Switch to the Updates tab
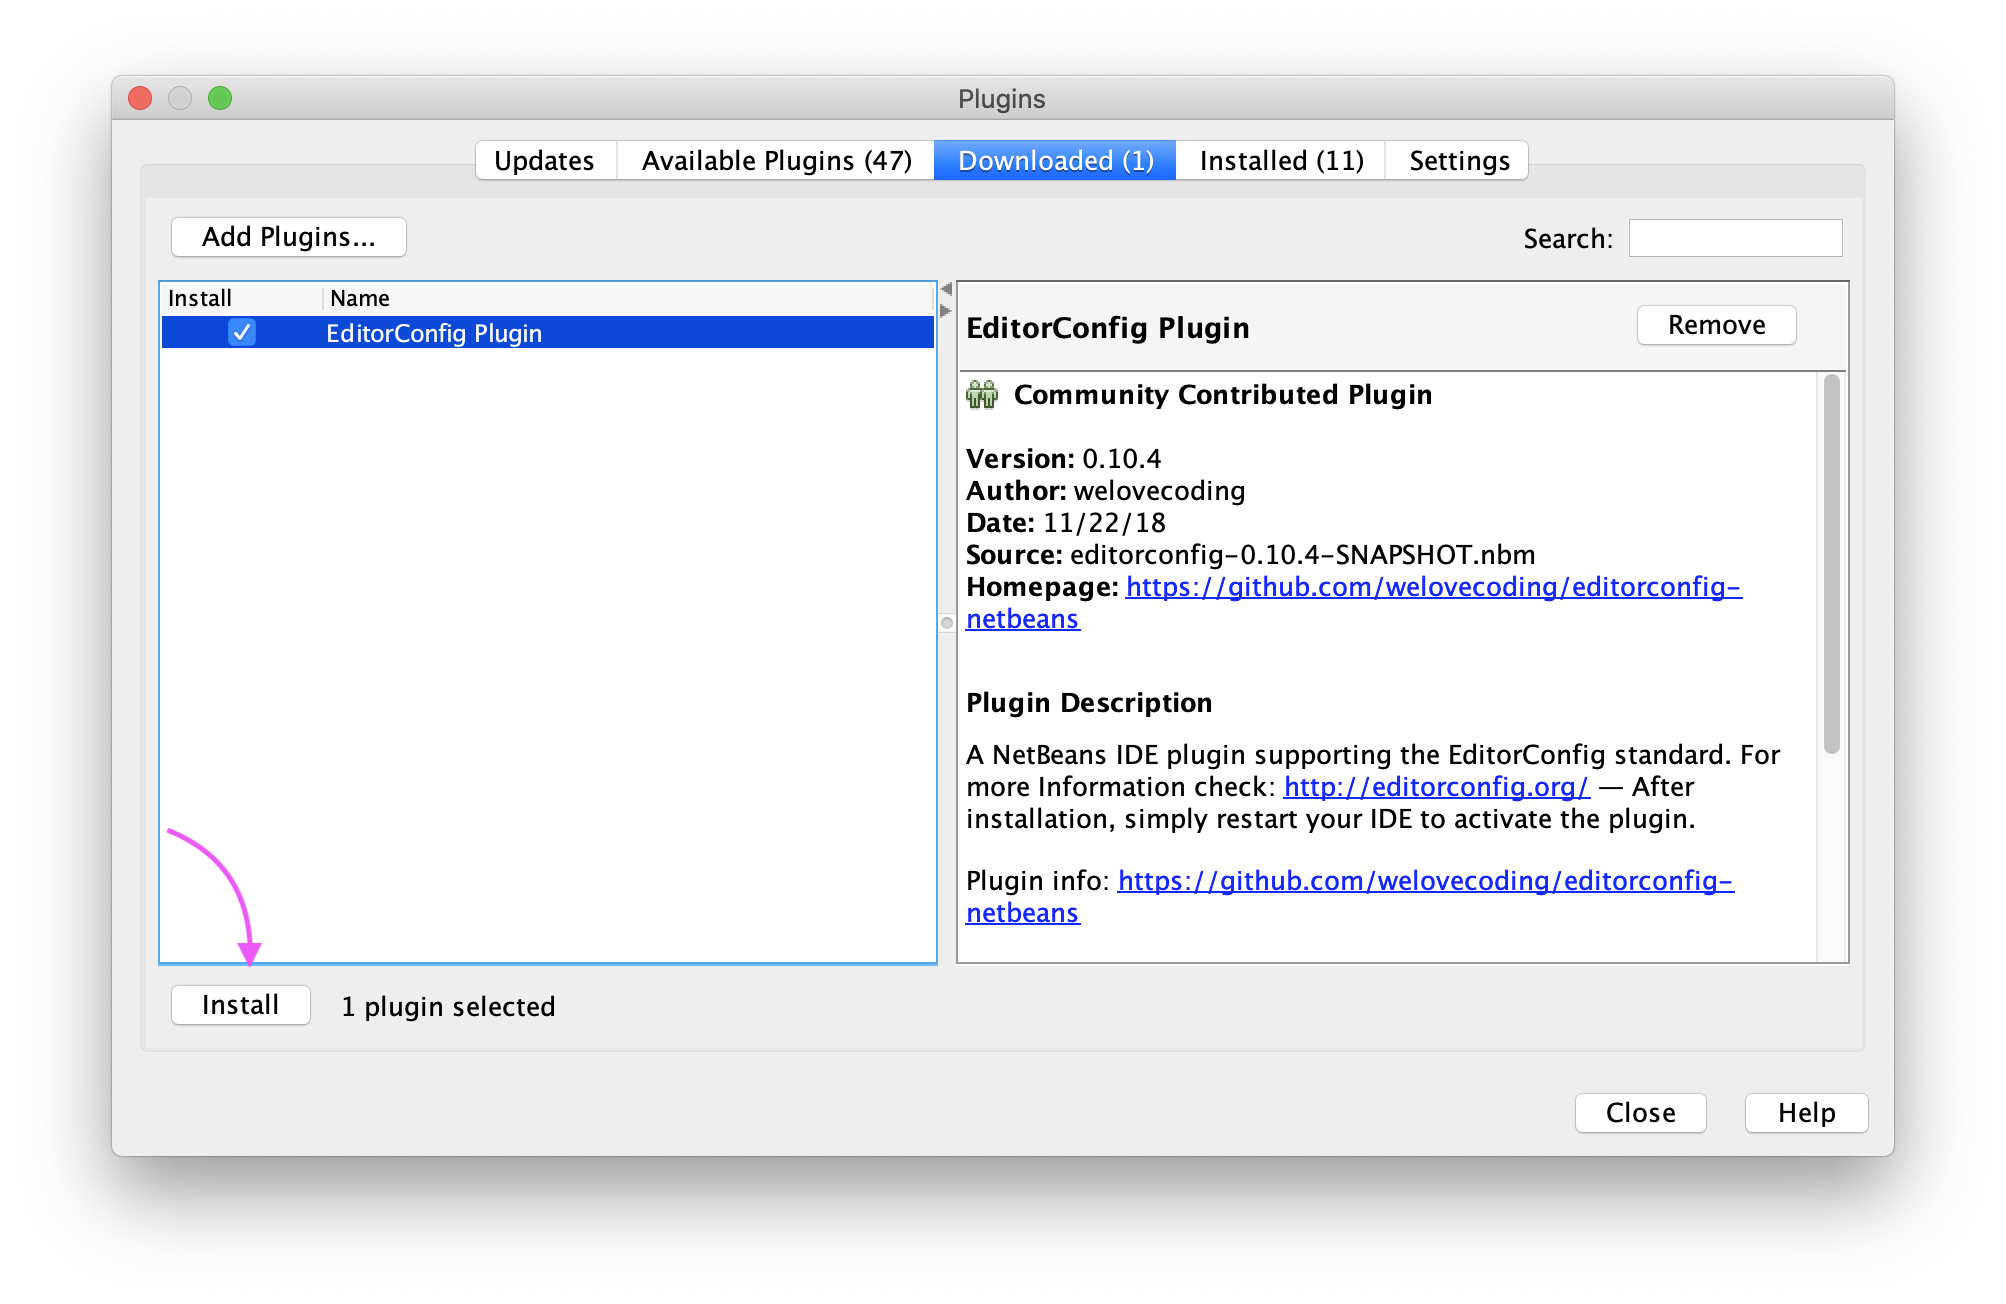2006x1304 pixels. (545, 161)
